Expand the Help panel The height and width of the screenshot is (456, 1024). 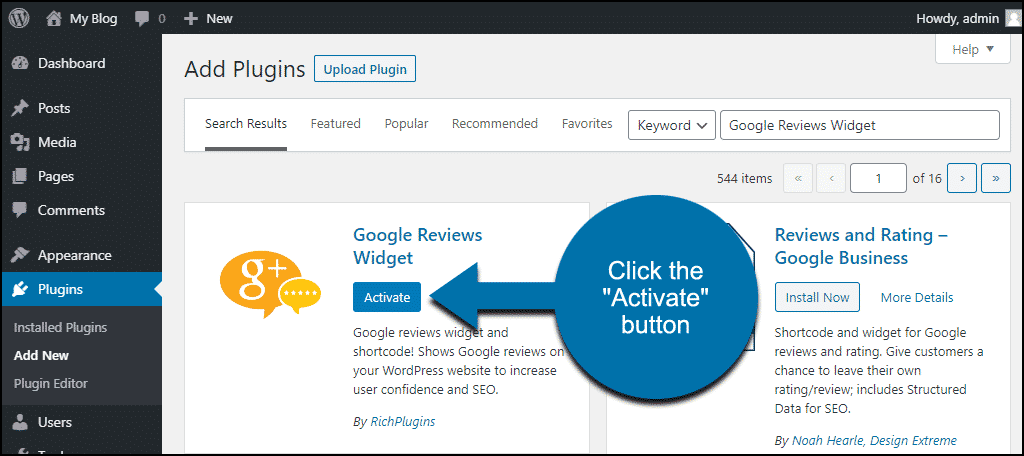972,50
